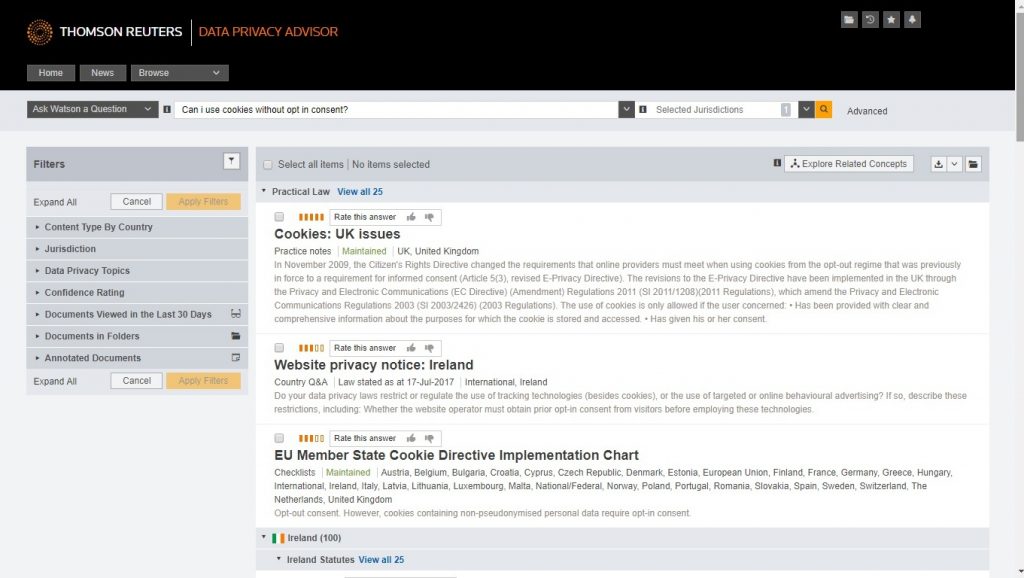Expand the Confidence Rating filter
This screenshot has width=1024, height=578.
pyautogui.click(x=137, y=293)
